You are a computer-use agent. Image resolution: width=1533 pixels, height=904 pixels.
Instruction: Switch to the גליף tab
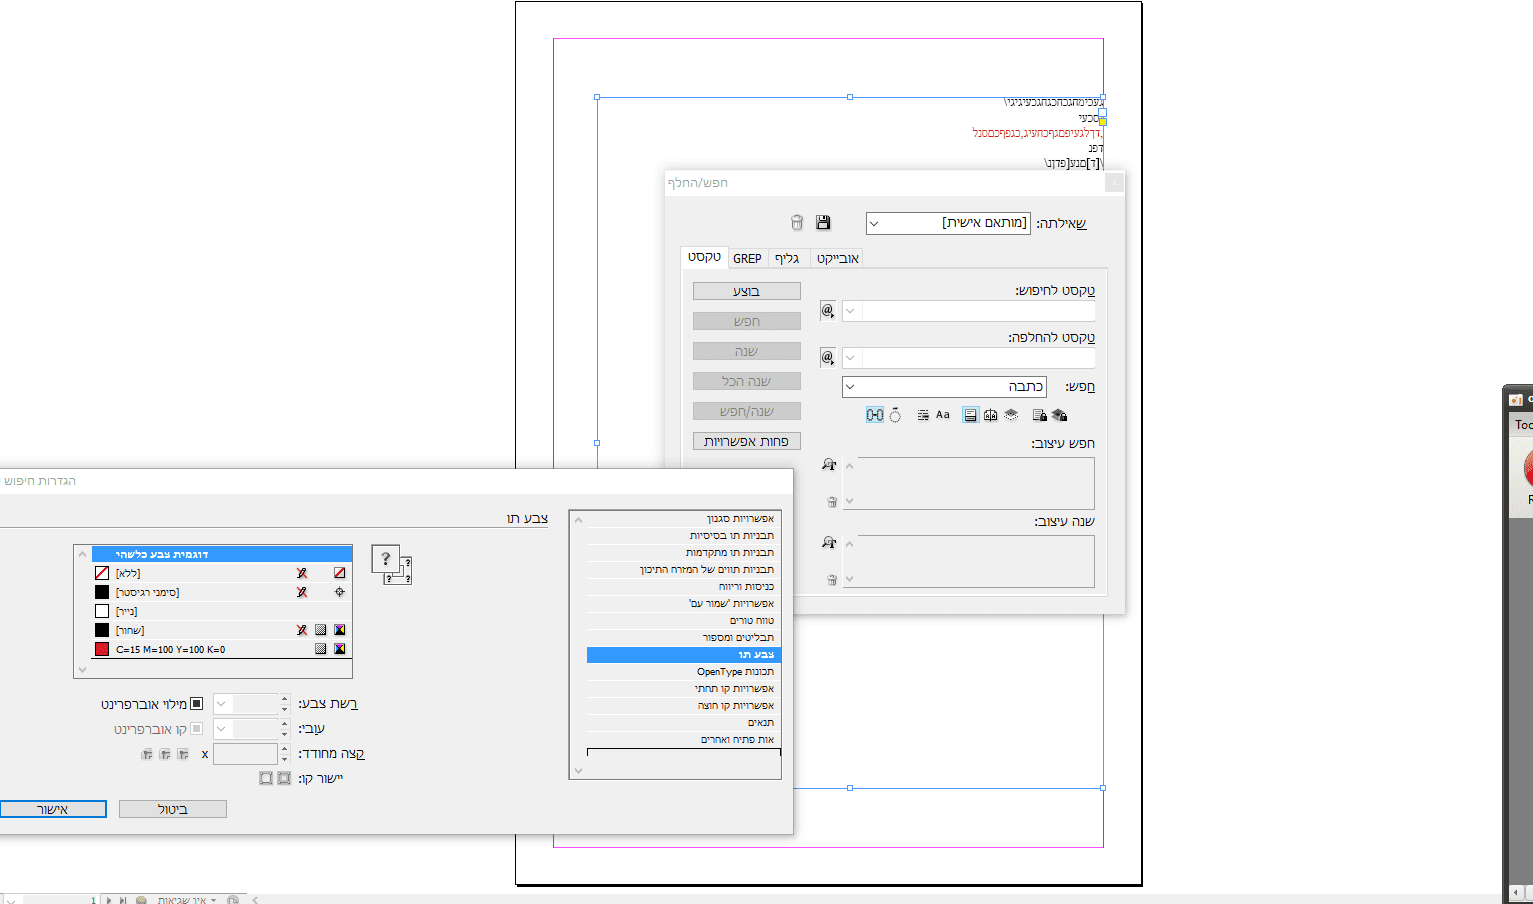pos(788,258)
